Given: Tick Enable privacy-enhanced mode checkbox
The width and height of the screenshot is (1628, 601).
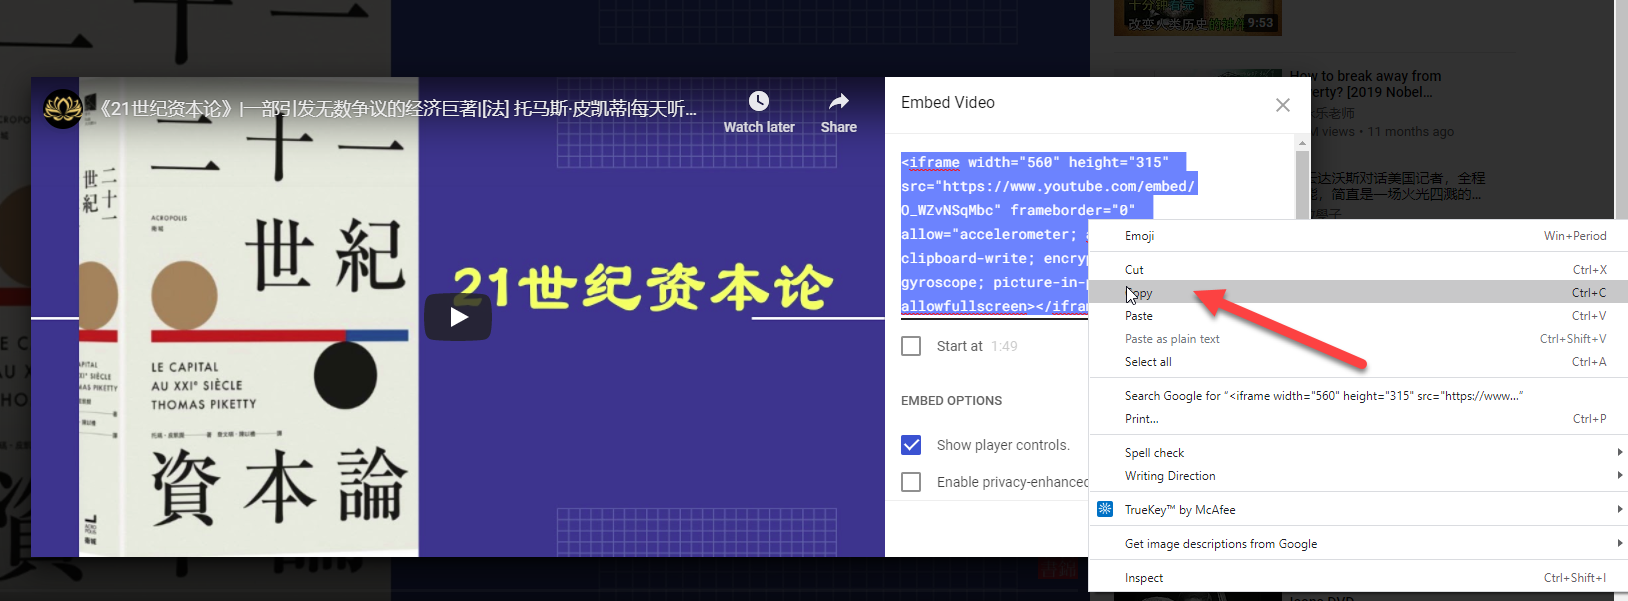Looking at the screenshot, I should [911, 482].
